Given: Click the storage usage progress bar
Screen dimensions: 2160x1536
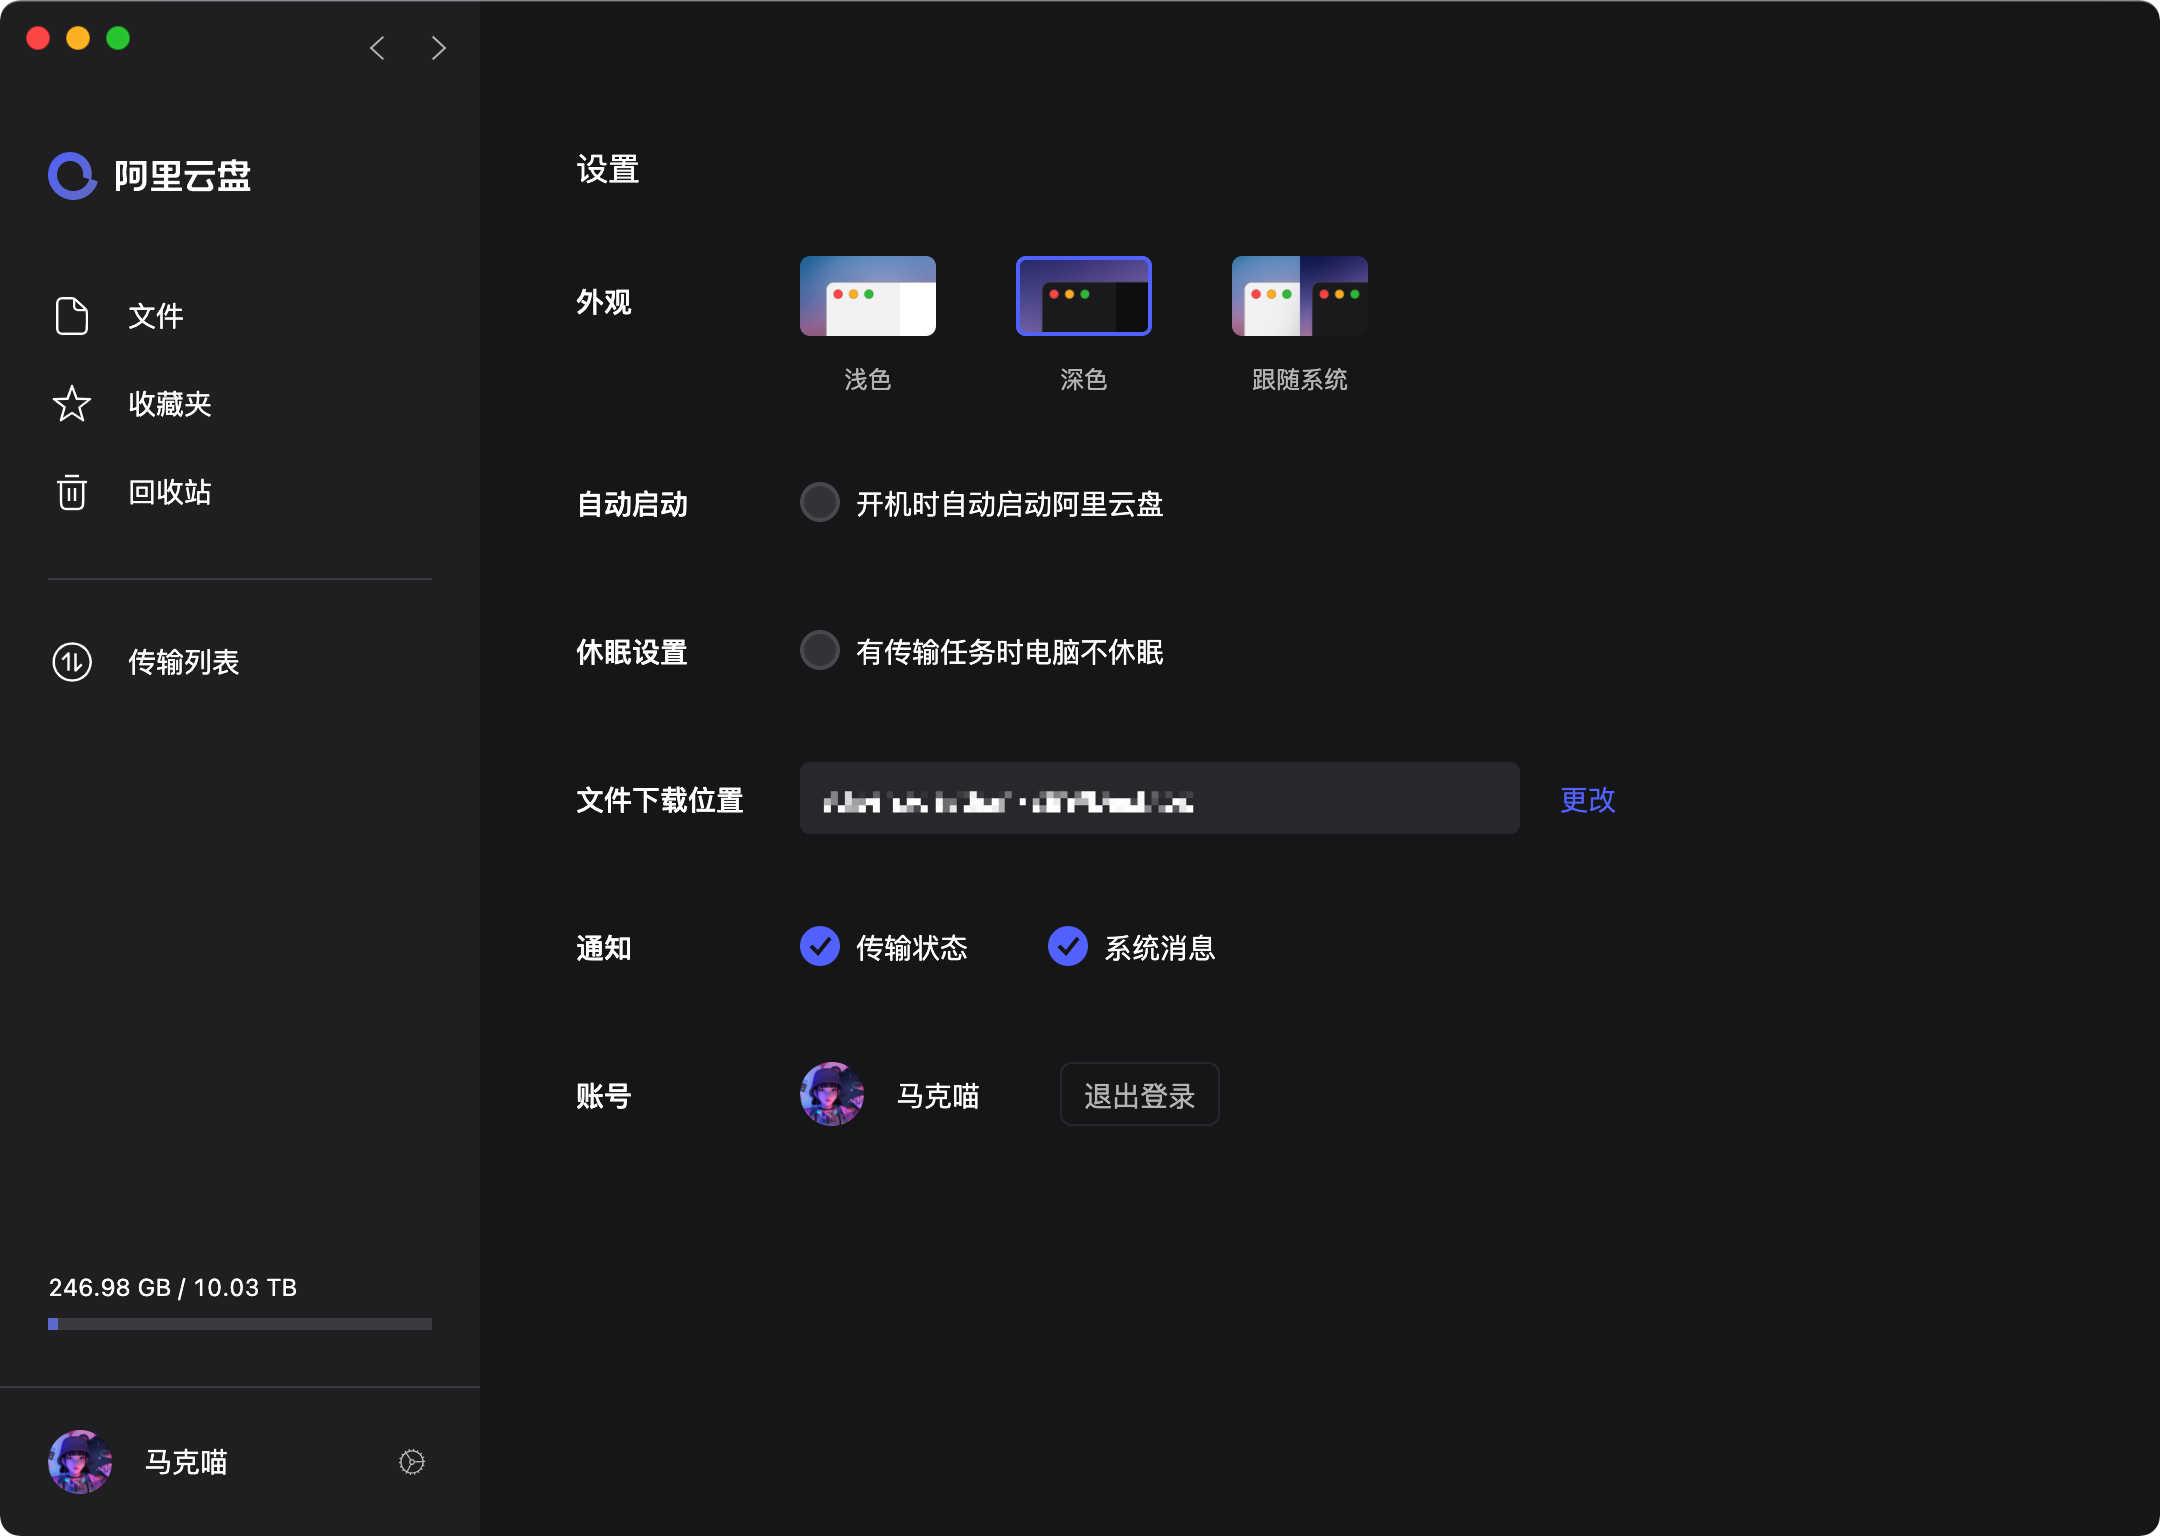Looking at the screenshot, I should point(240,1324).
